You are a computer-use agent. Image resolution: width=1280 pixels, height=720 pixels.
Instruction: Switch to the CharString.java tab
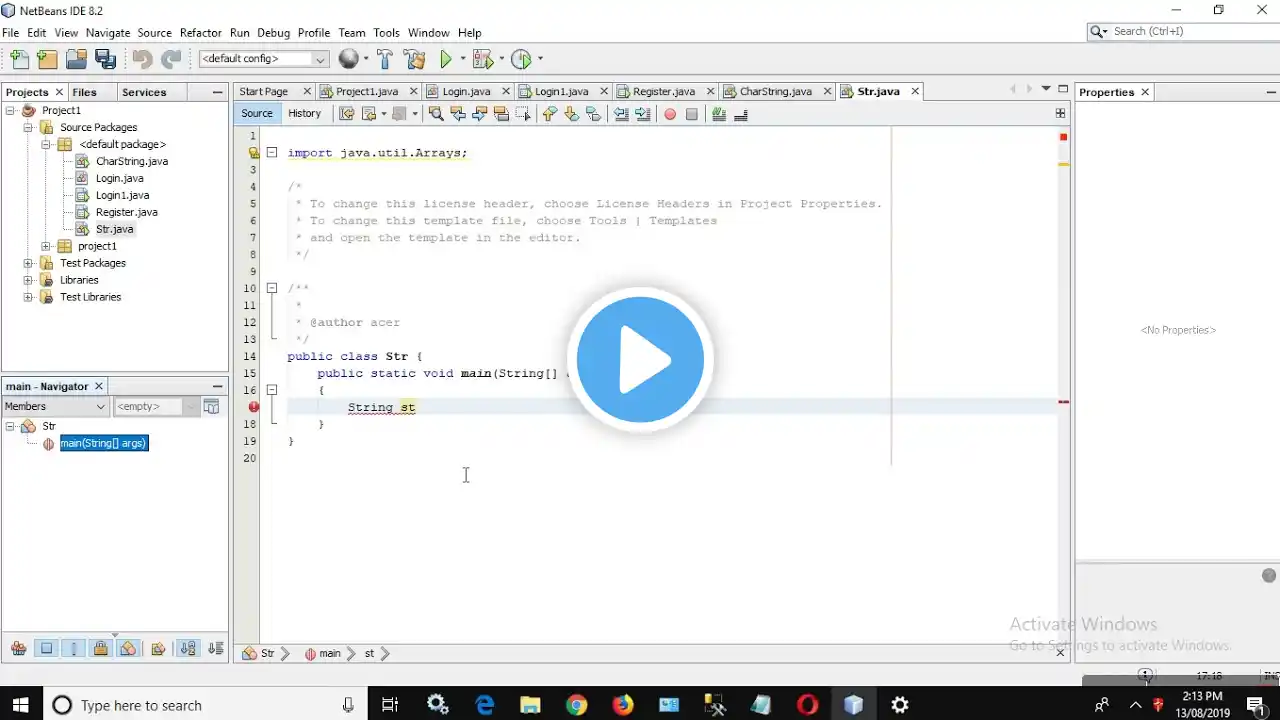point(775,91)
